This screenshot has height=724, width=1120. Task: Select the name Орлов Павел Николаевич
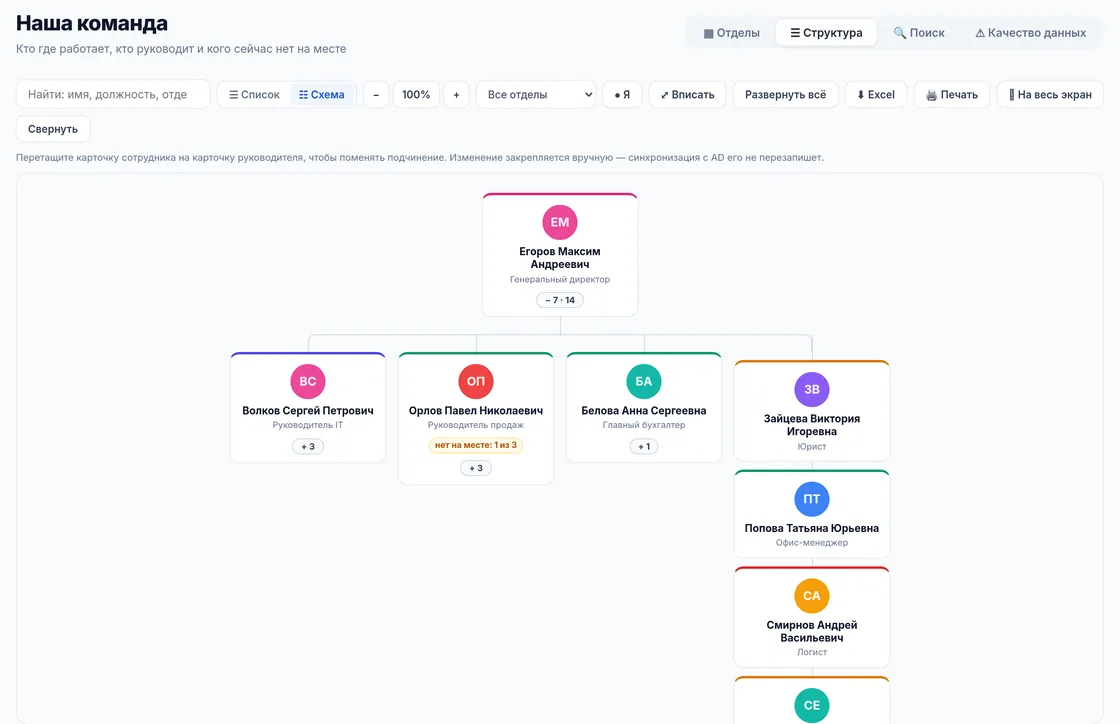[476, 411]
